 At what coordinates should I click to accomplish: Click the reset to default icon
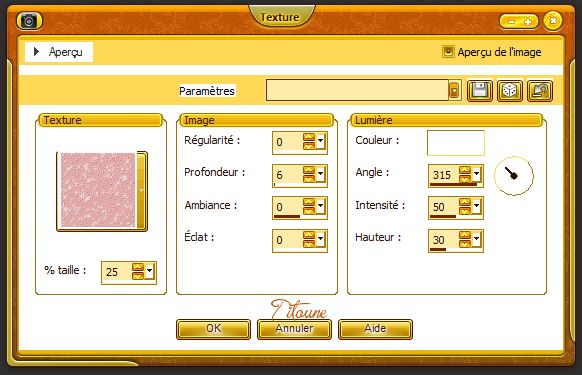click(x=540, y=91)
